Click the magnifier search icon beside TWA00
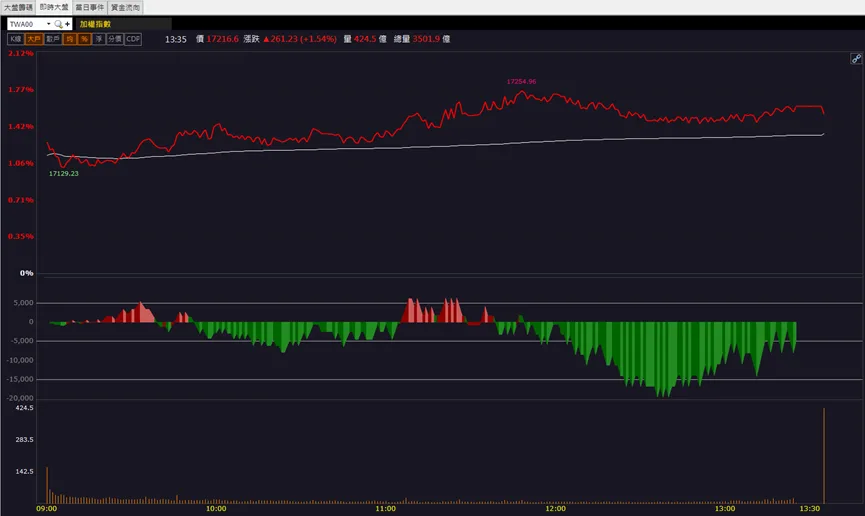 pyautogui.click(x=58, y=24)
